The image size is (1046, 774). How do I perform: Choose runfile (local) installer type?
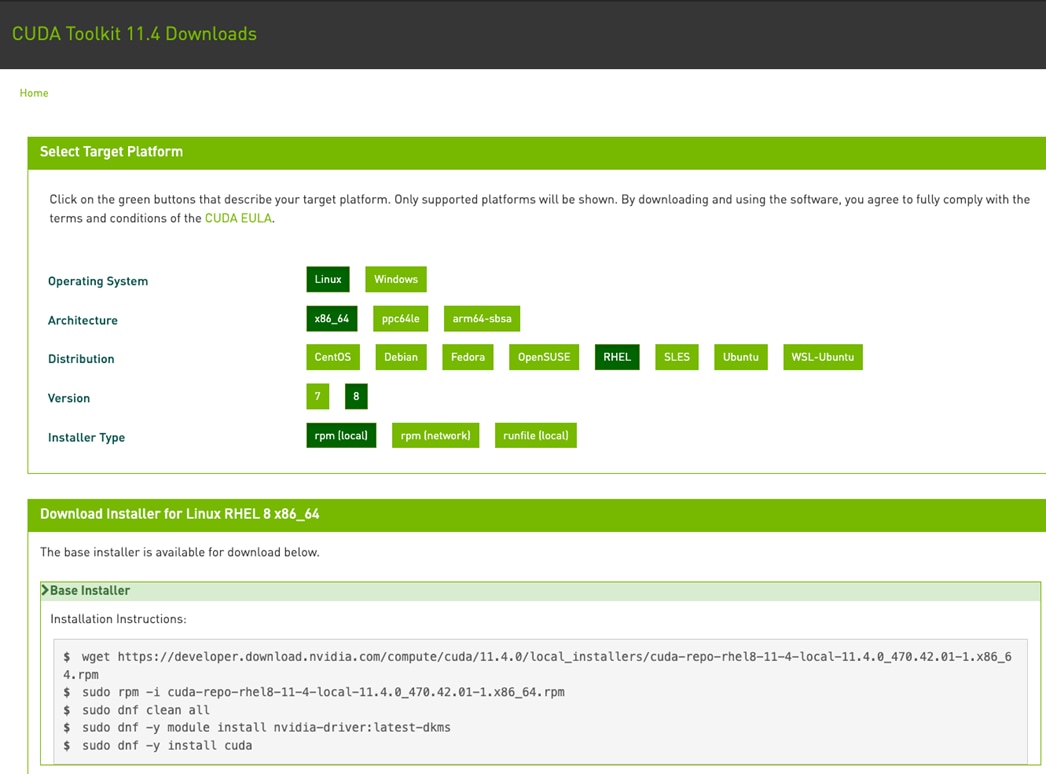coord(536,435)
